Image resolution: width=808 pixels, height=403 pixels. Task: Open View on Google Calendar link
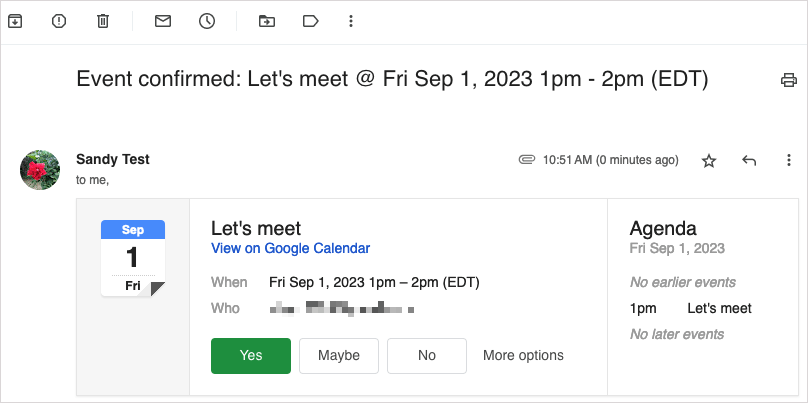[290, 249]
